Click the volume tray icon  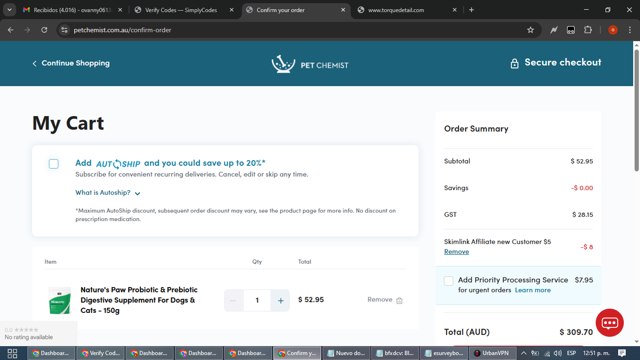pos(558,353)
